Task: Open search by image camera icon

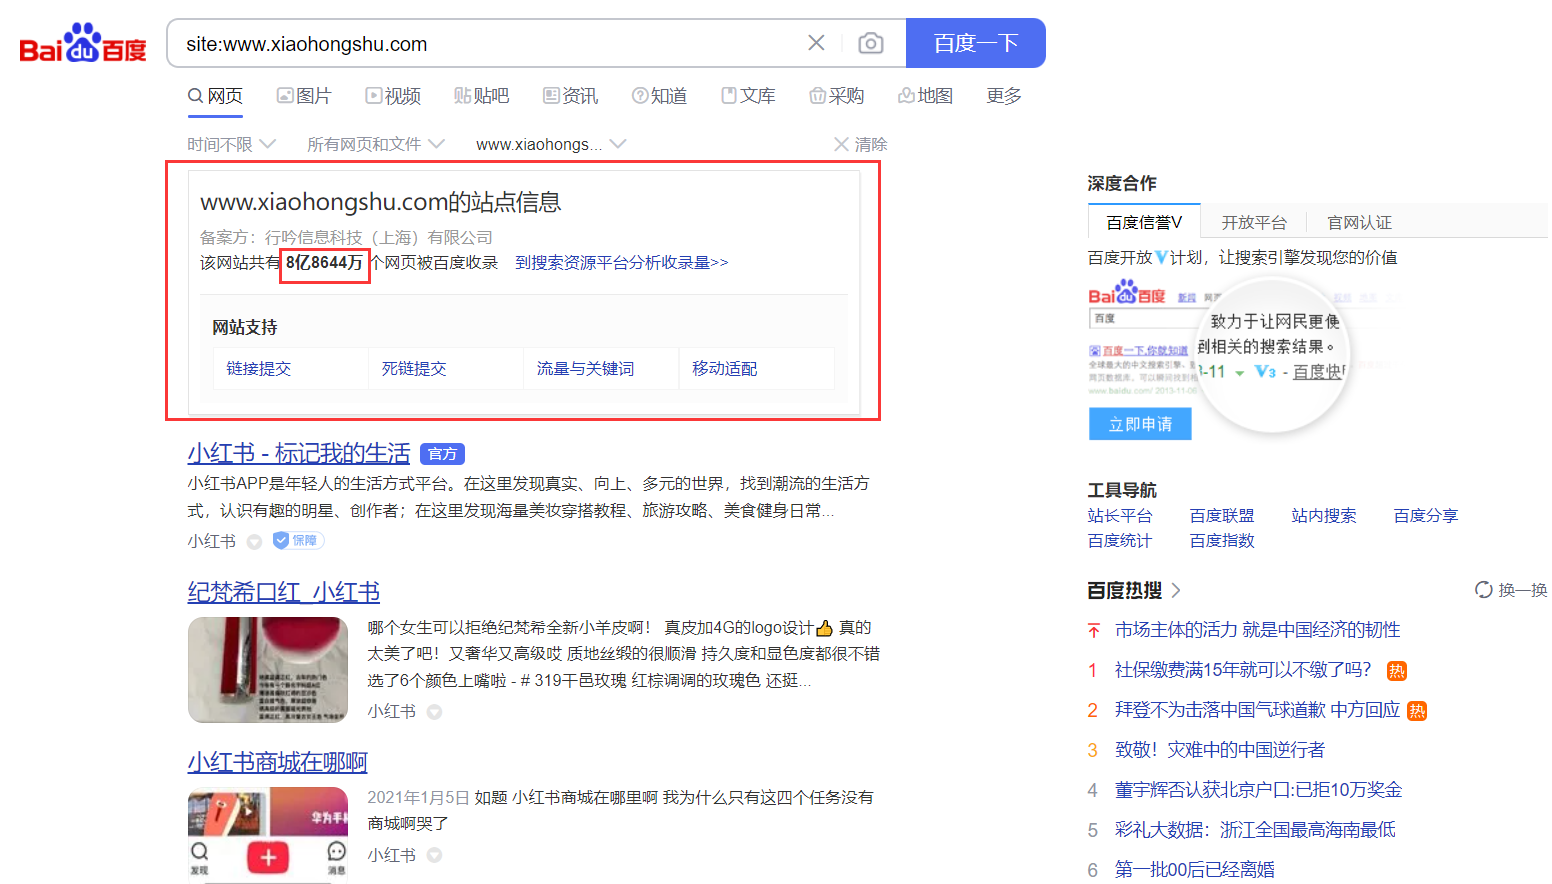Action: click(870, 42)
